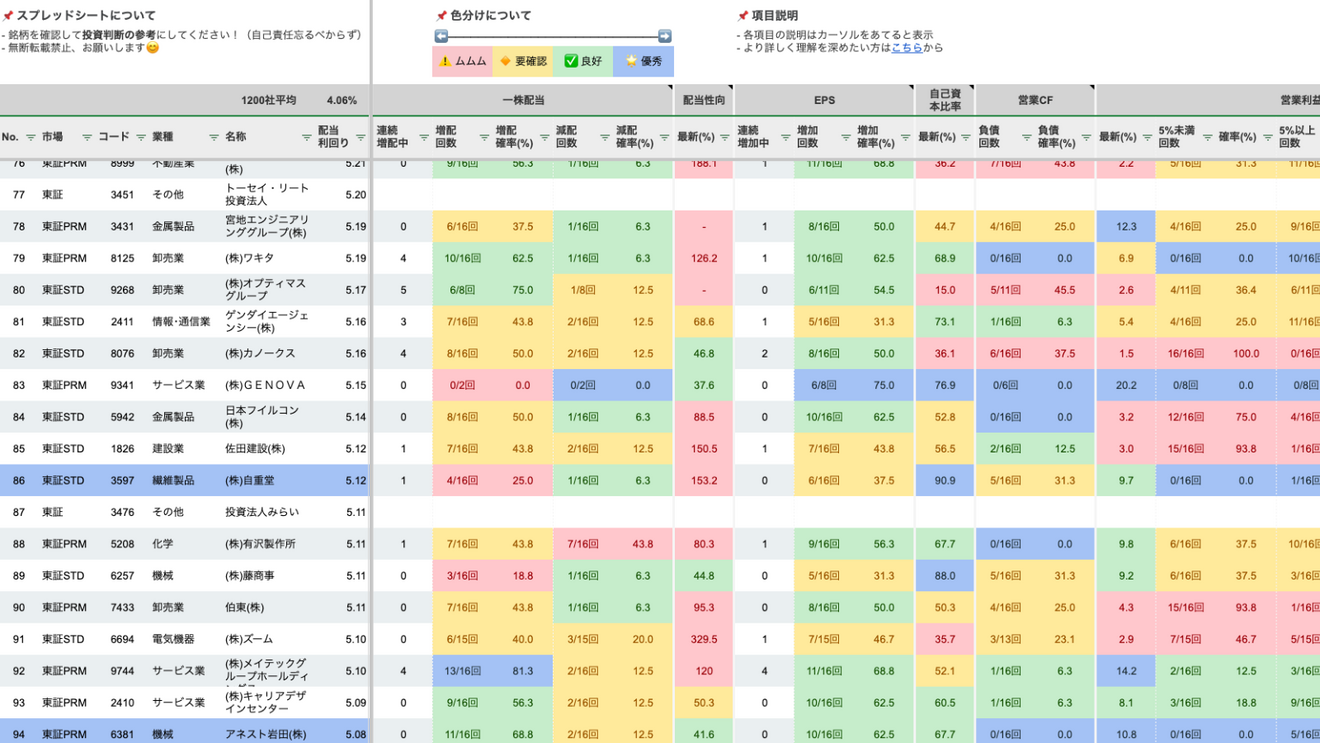Click the left arrow of the color legend
Screen dimensions: 1320x743
441,36
